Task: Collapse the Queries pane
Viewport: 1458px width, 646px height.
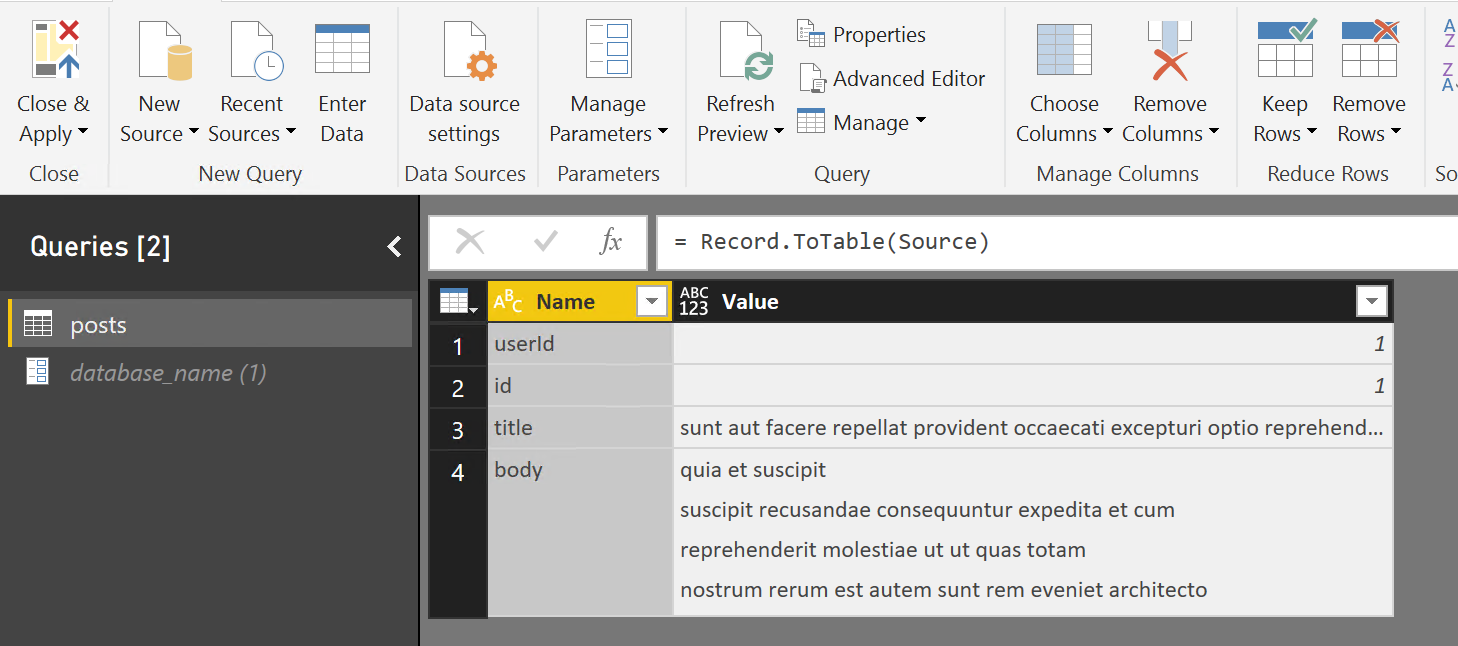Action: coord(394,246)
